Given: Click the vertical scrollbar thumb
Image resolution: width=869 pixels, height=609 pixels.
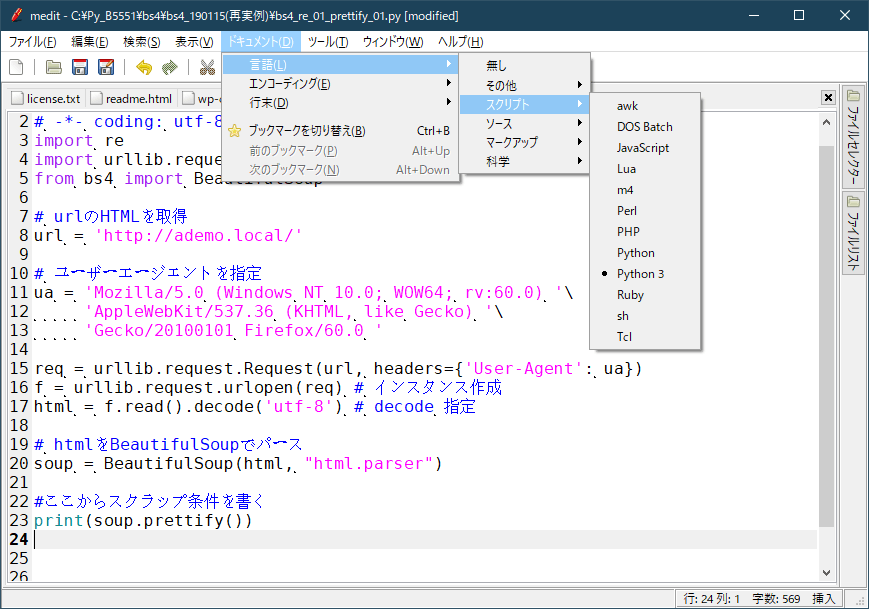Looking at the screenshot, I should tap(826, 336).
